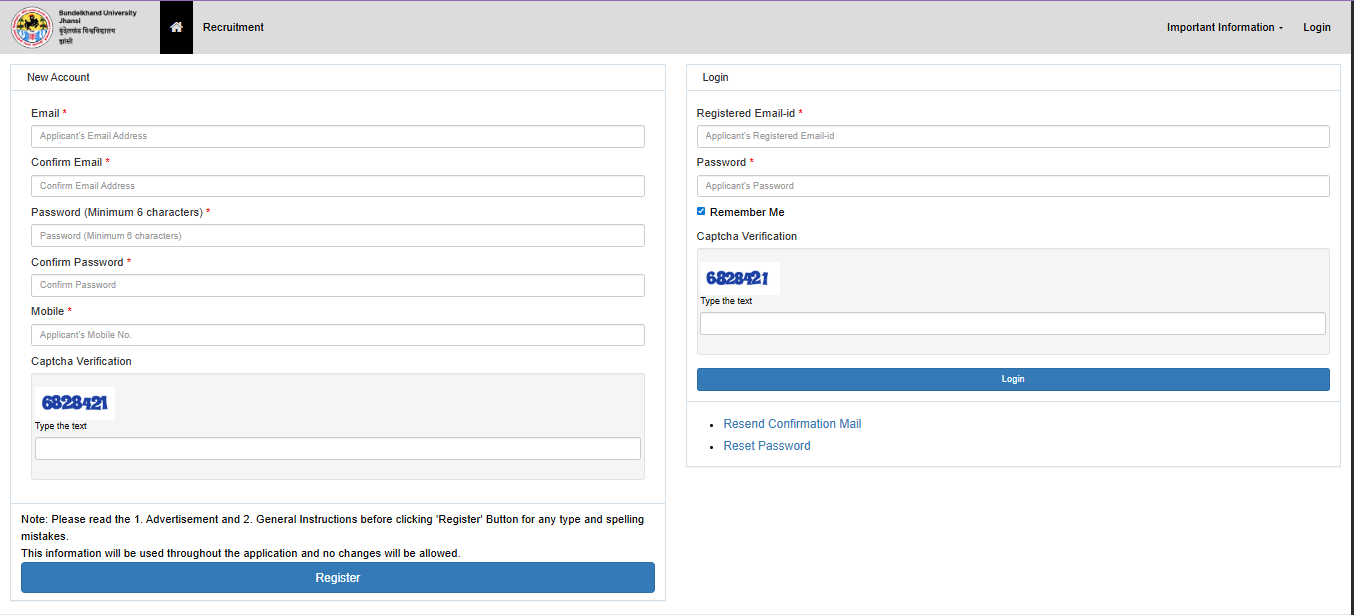The image size is (1354, 615).
Task: Click the registration captcha text box
Action: pyautogui.click(x=337, y=449)
